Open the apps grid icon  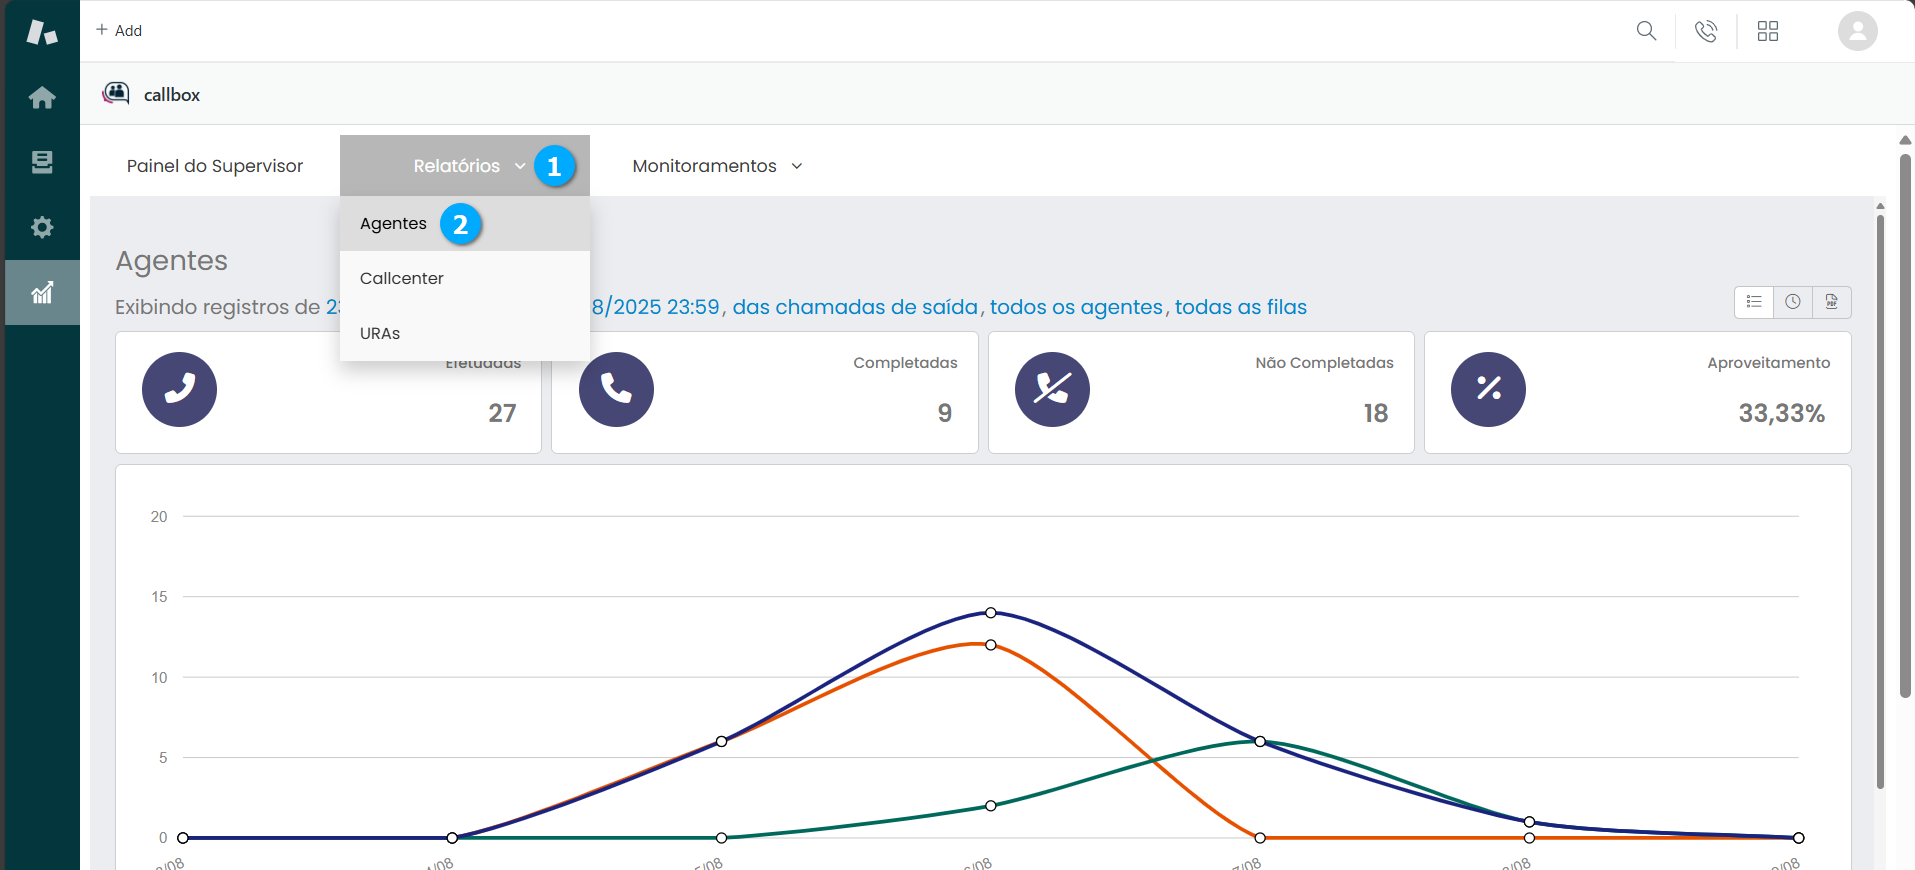pyautogui.click(x=1768, y=32)
